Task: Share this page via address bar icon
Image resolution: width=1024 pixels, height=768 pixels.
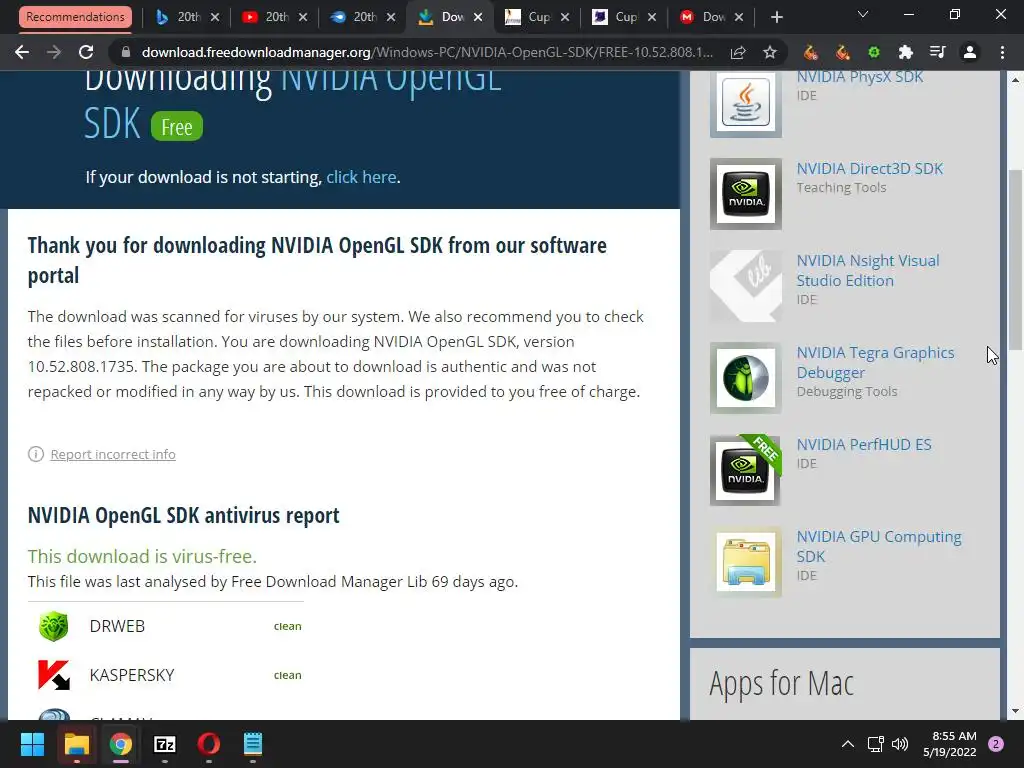Action: coord(738,52)
